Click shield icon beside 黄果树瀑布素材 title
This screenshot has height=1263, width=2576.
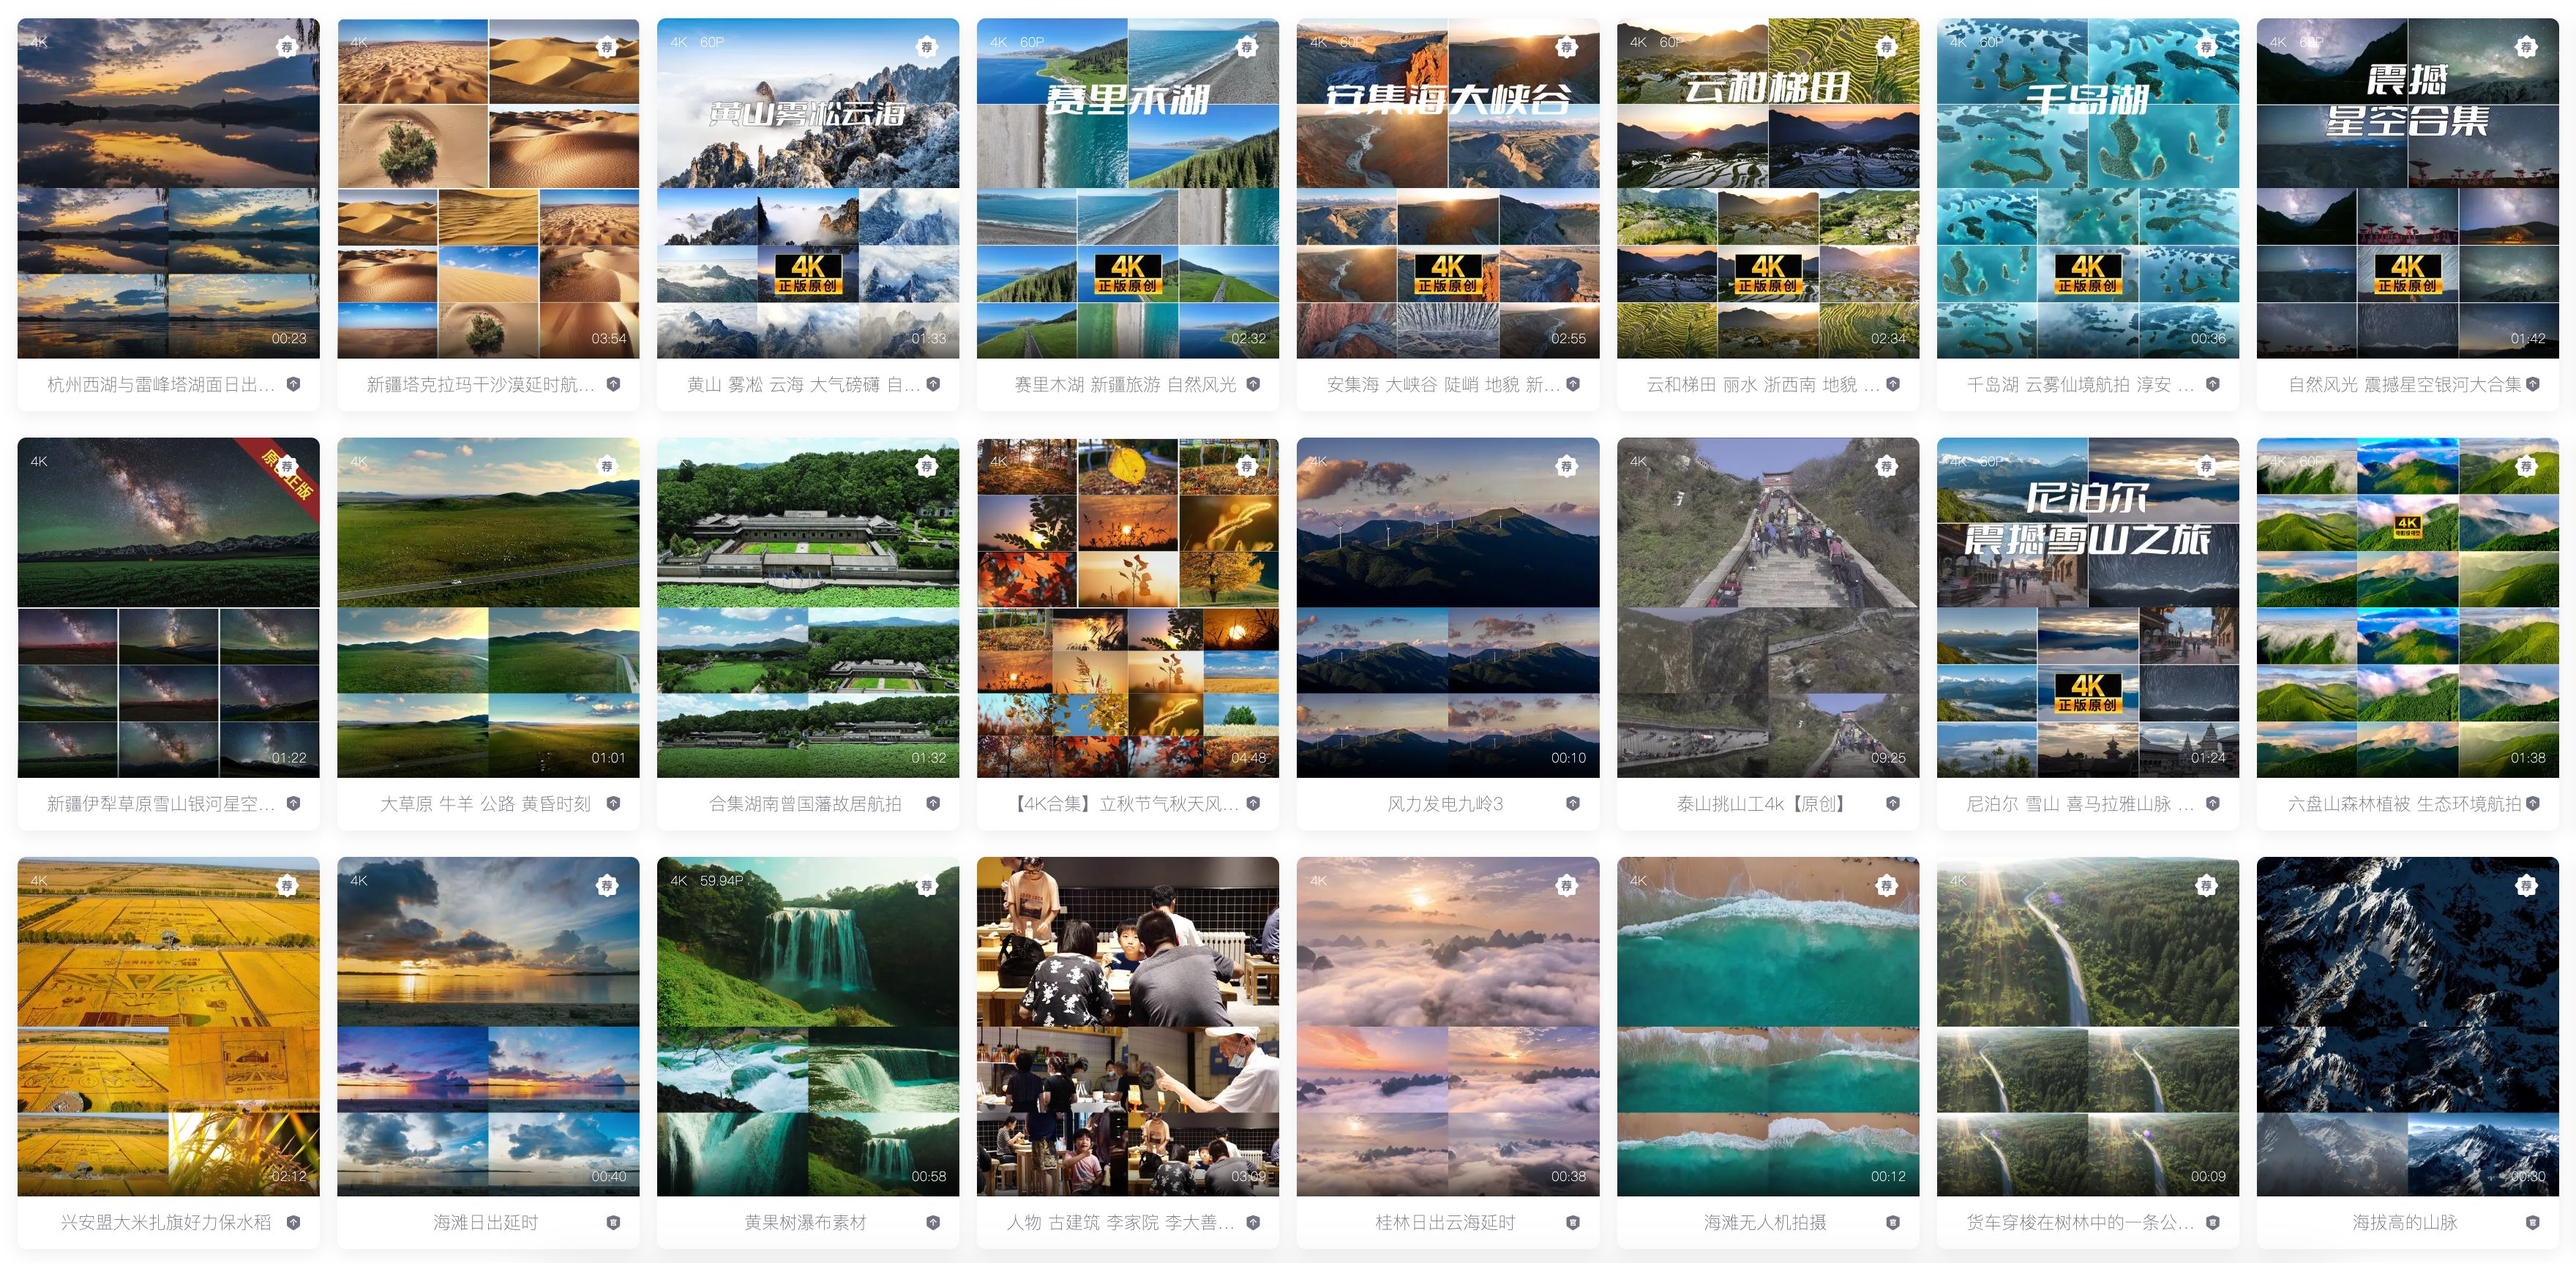pyautogui.click(x=933, y=1222)
